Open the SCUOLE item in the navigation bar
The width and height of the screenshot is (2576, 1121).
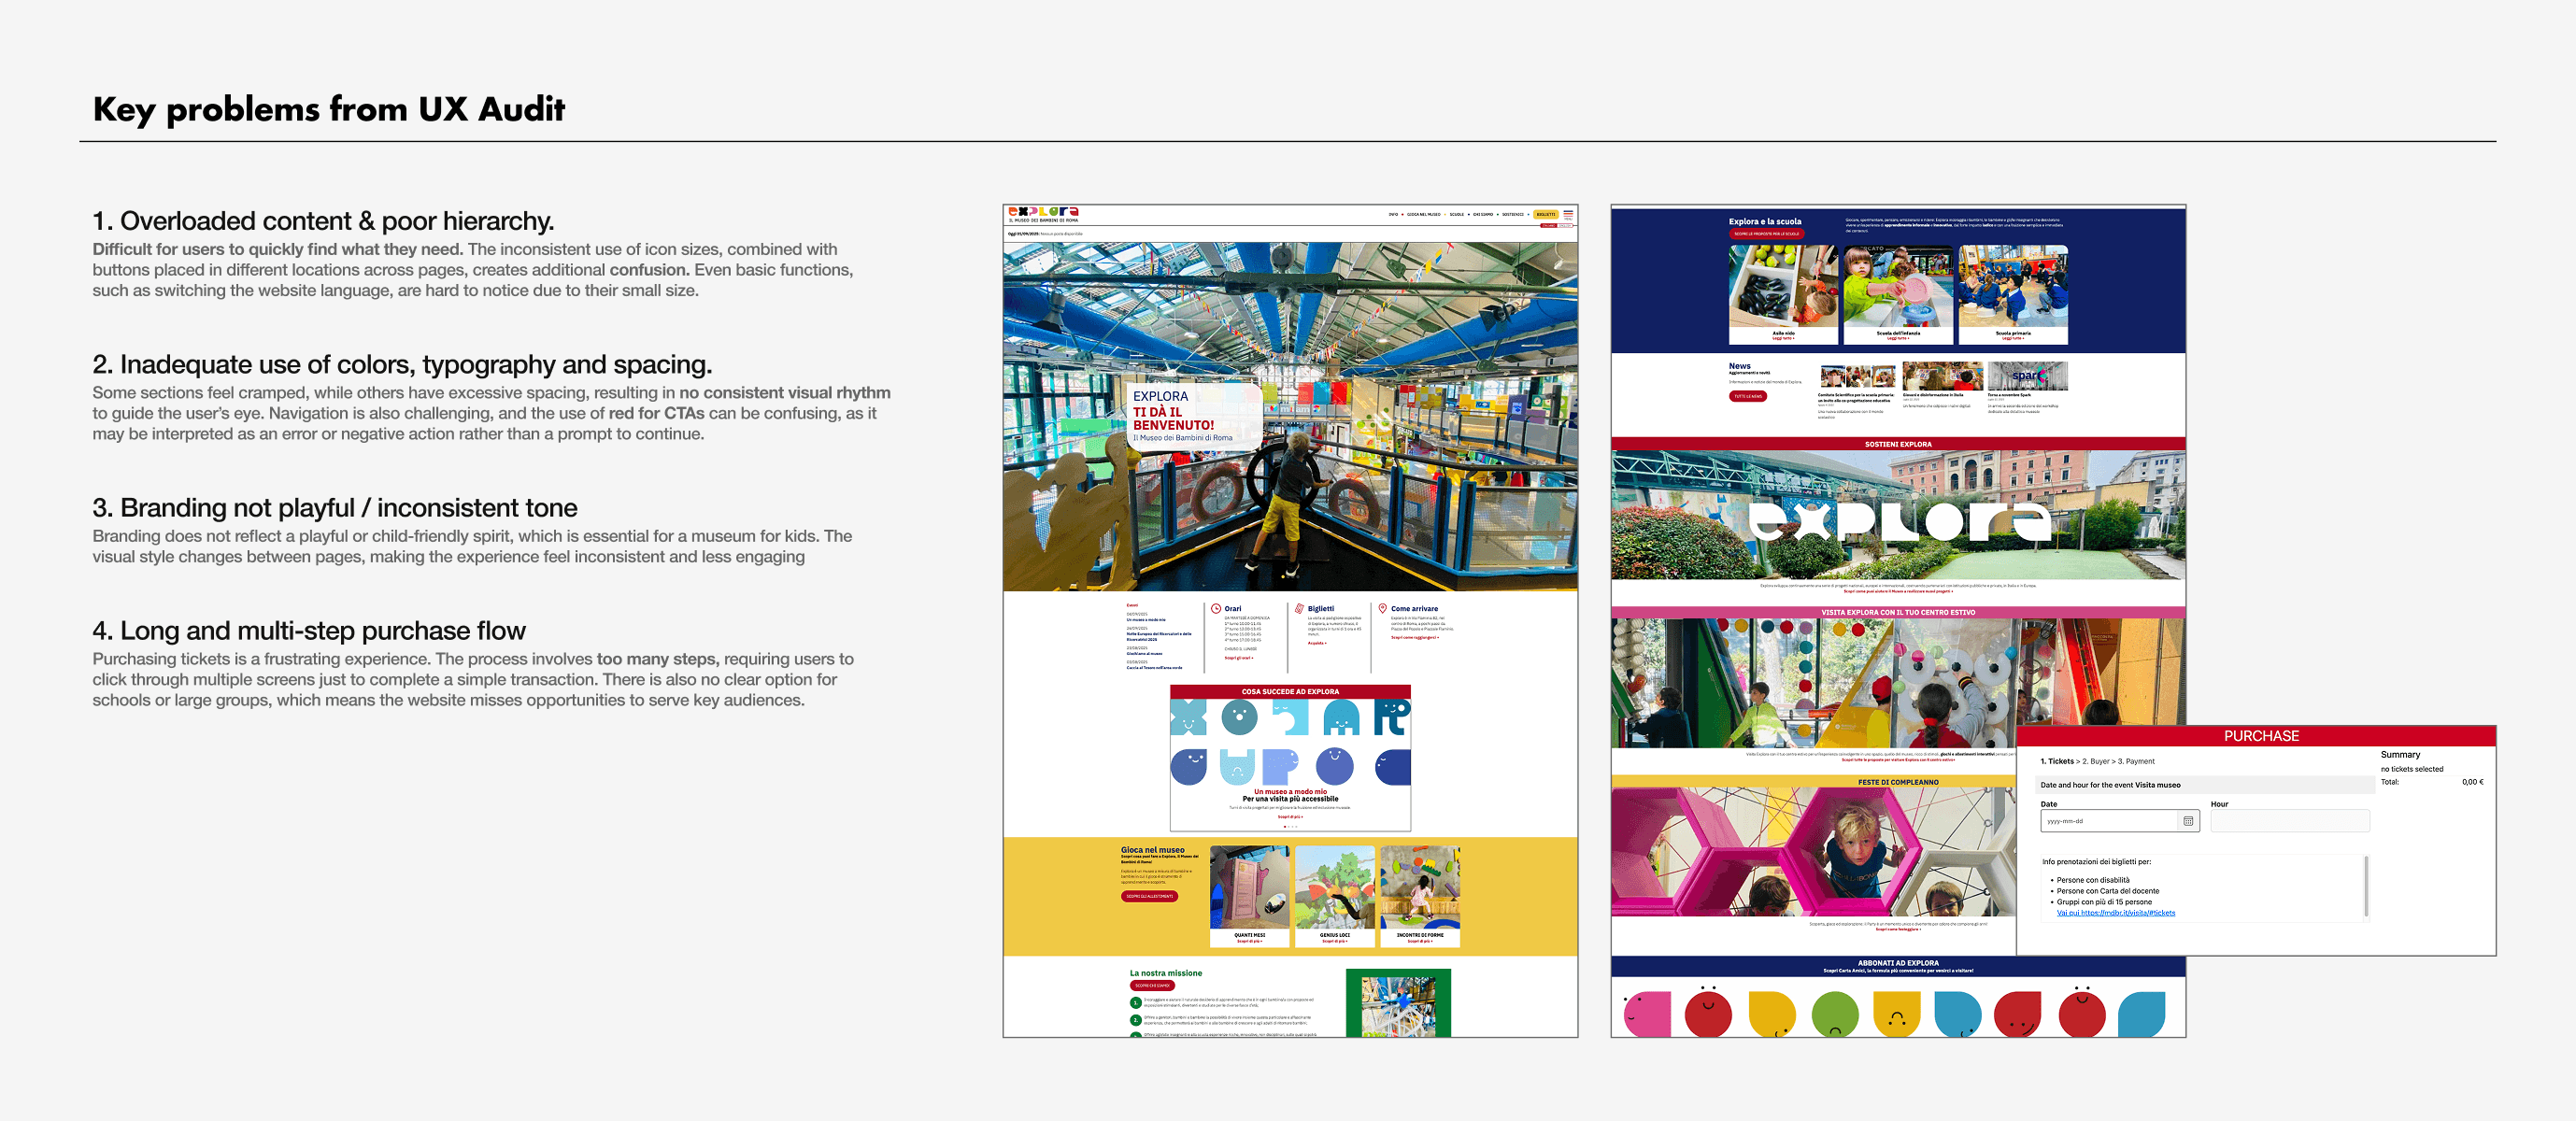(x=1456, y=214)
